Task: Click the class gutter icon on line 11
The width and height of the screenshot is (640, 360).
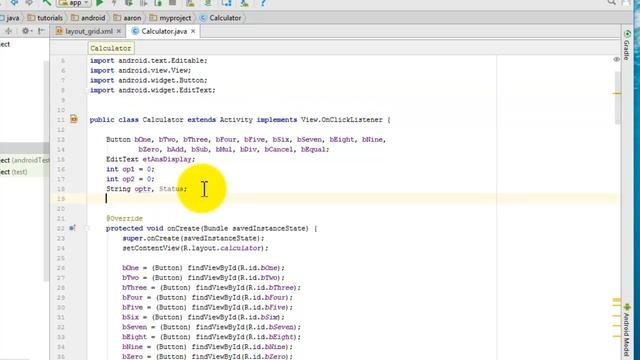Action: [73, 119]
